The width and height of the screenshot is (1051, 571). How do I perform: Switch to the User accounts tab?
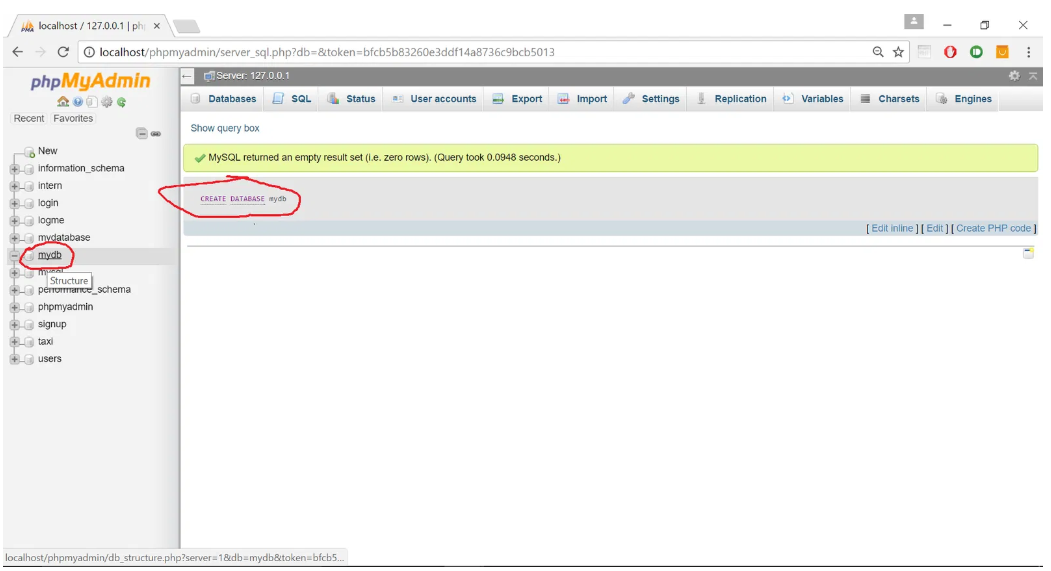434,99
